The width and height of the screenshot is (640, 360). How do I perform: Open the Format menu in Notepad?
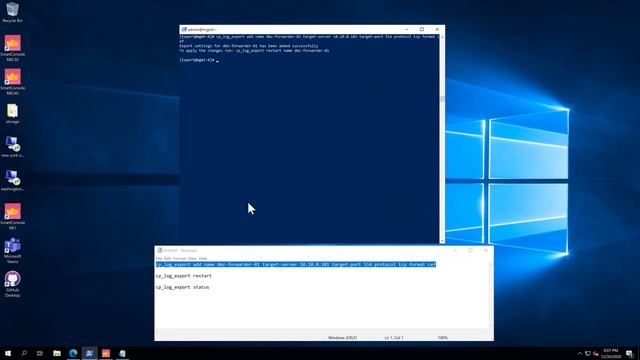click(x=179, y=258)
